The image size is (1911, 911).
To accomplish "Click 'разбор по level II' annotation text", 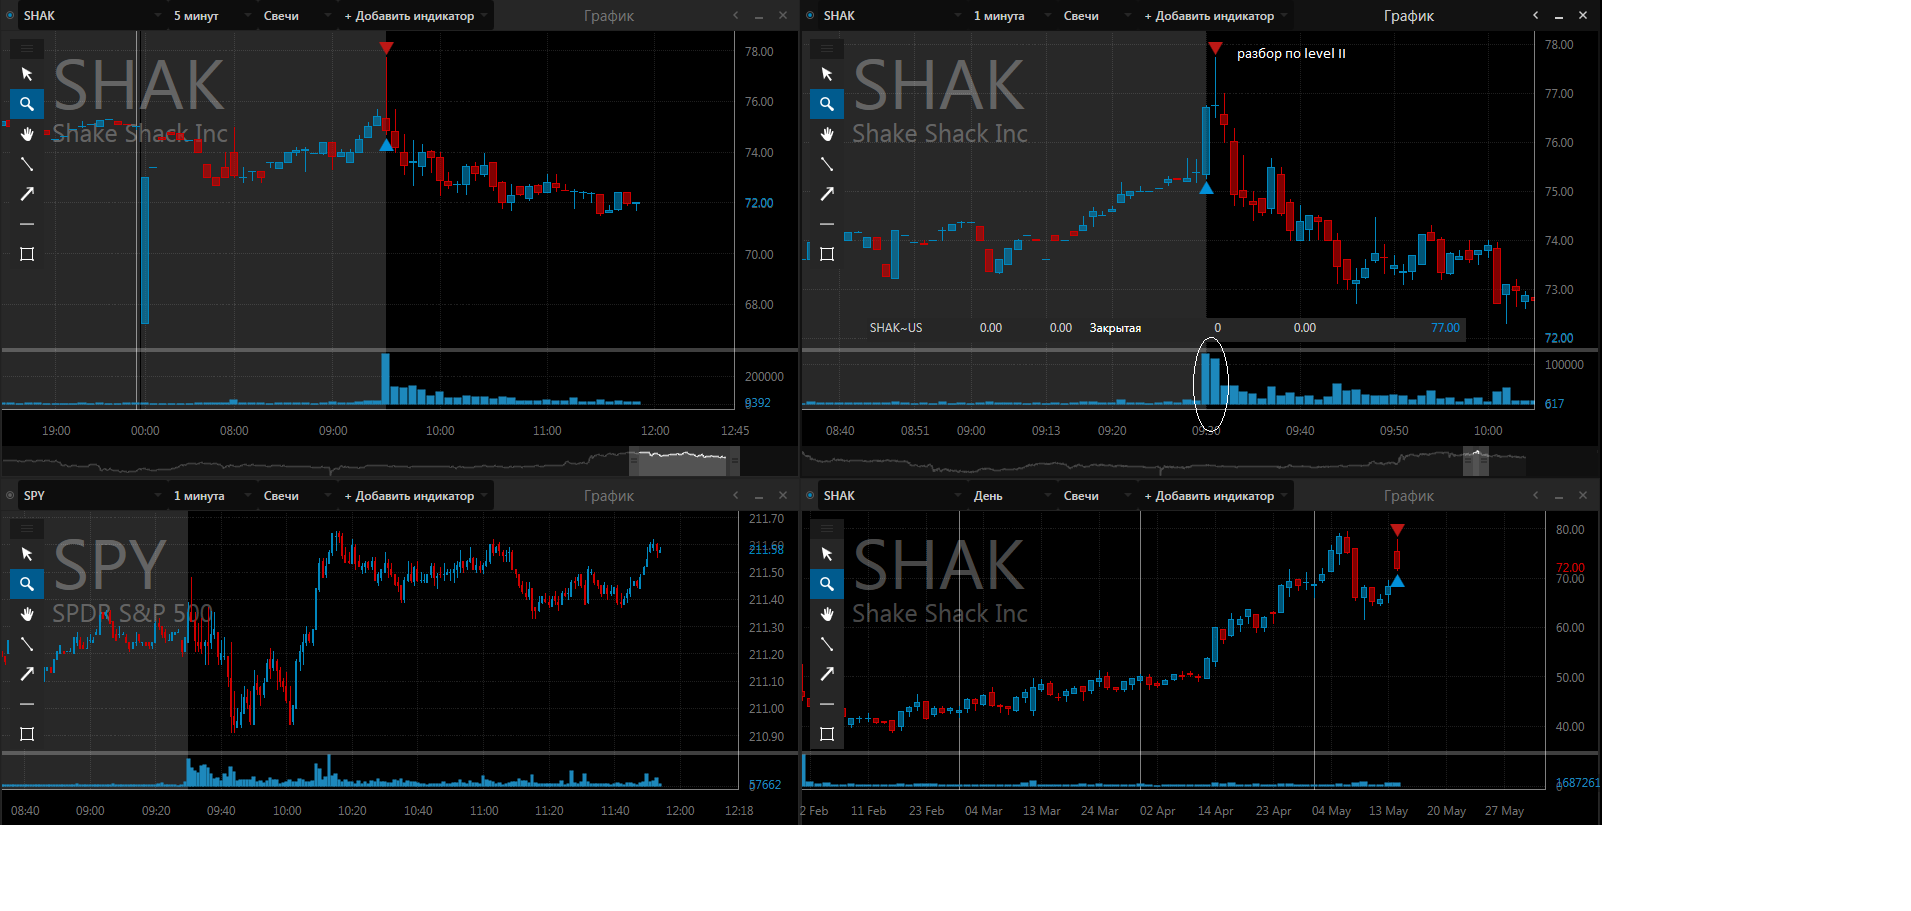I will point(1291,54).
